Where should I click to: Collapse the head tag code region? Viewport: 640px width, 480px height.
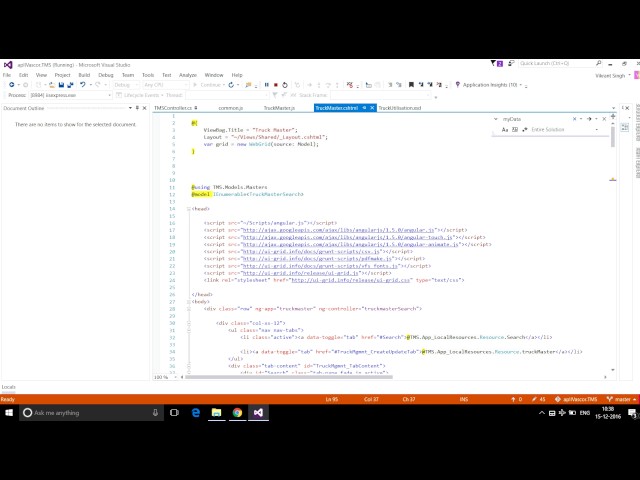coord(189,209)
